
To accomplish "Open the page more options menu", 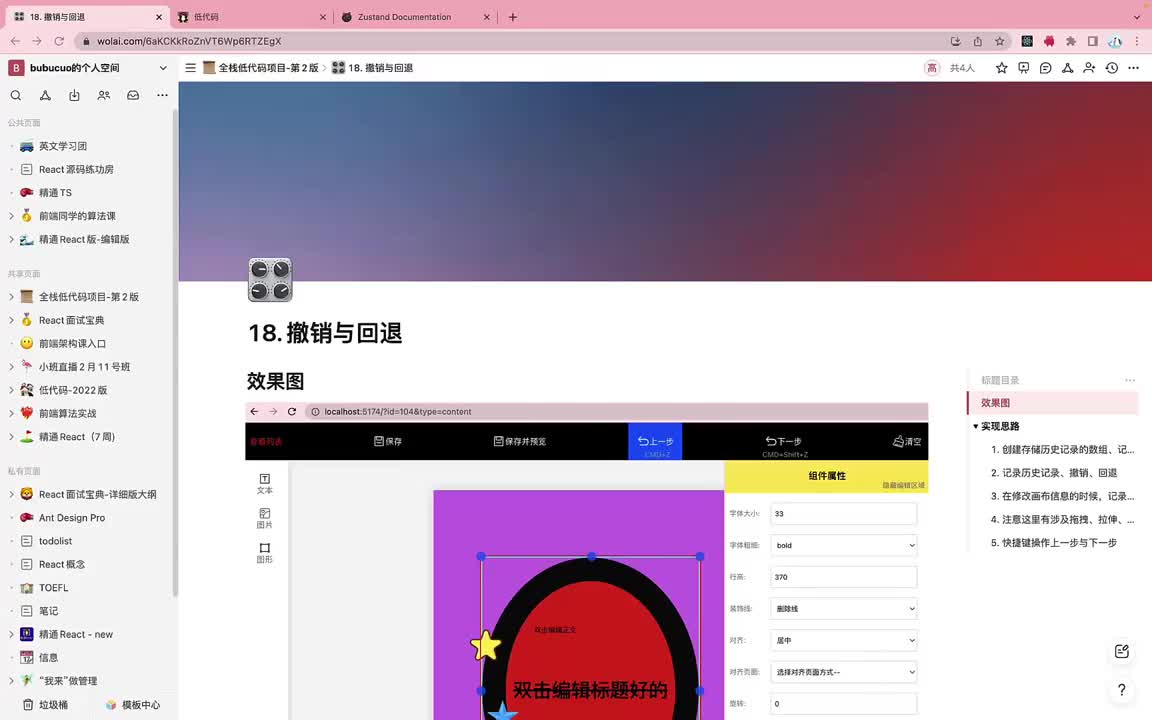I will pyautogui.click(x=1134, y=68).
